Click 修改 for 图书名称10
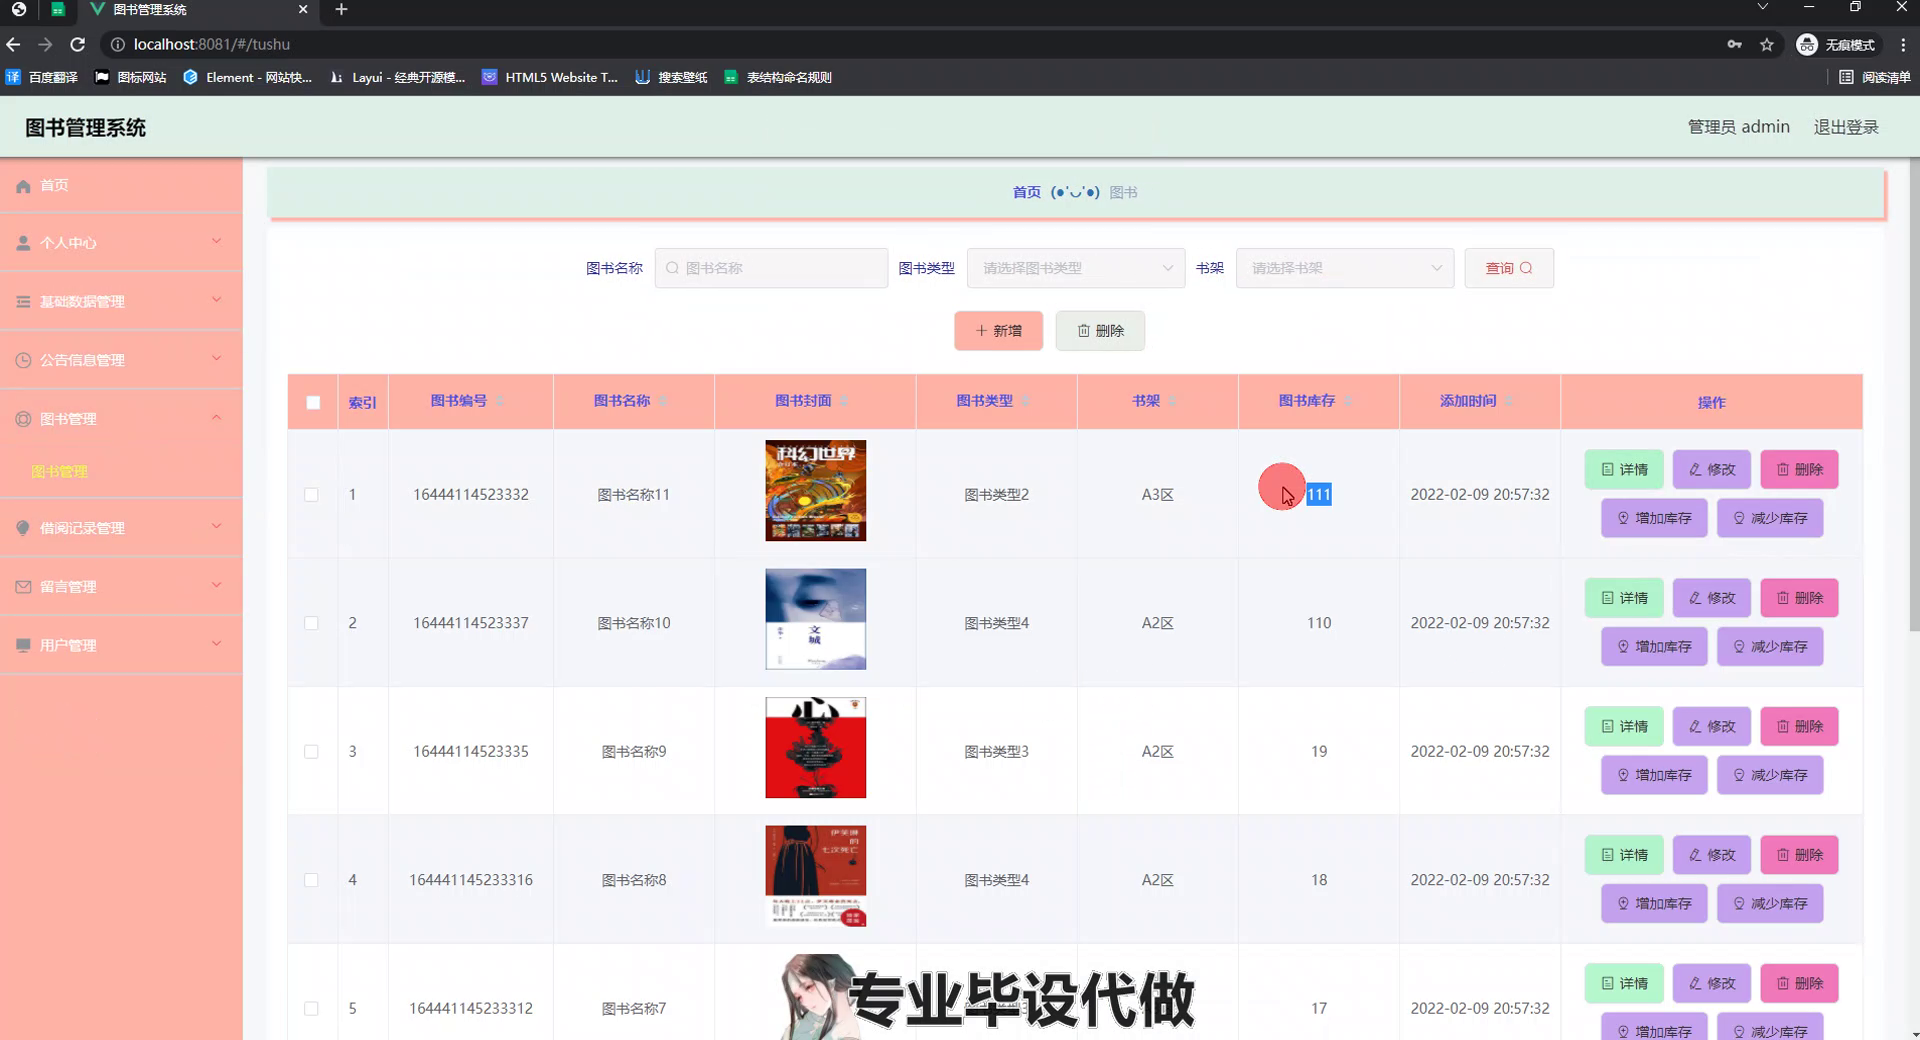 1712,598
